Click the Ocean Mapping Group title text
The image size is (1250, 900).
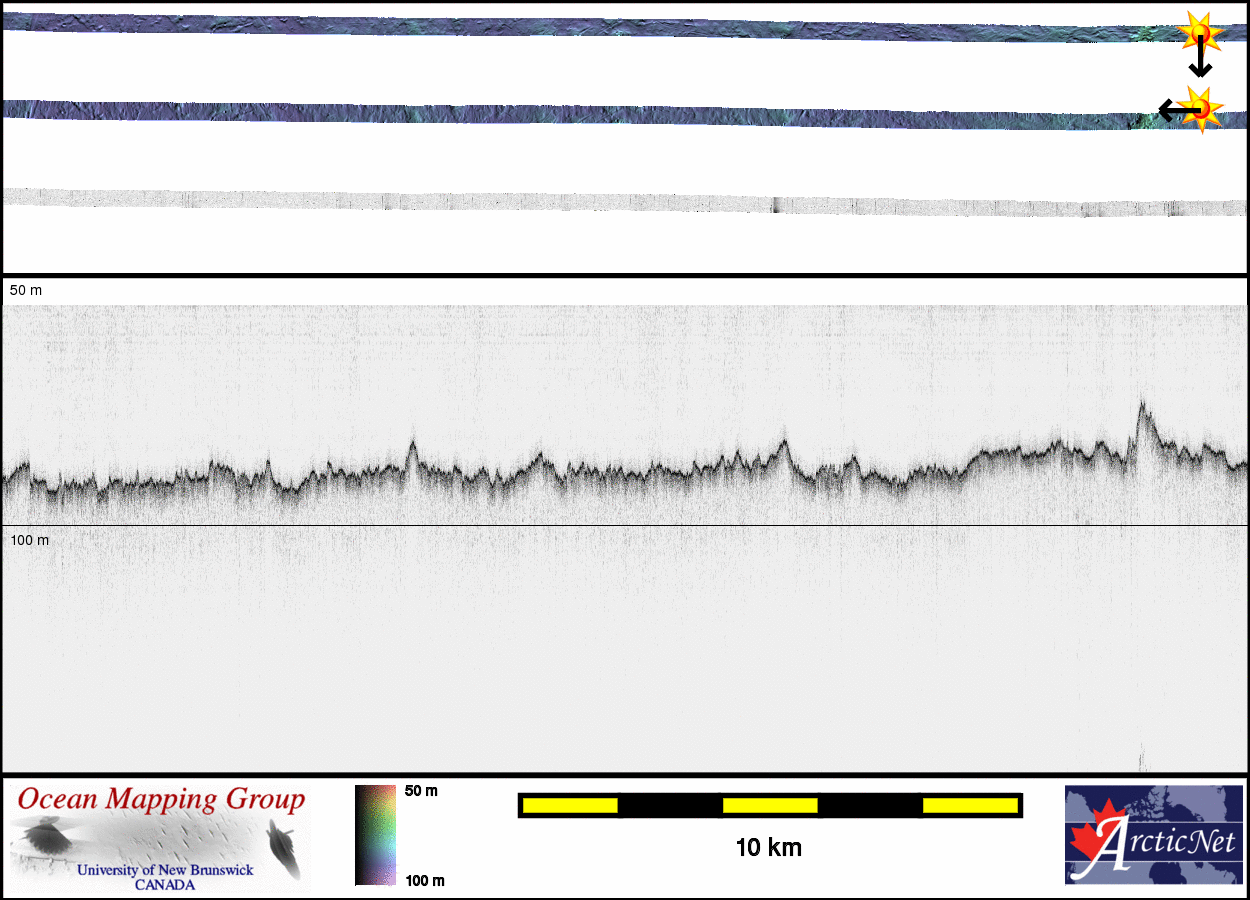coord(161,800)
